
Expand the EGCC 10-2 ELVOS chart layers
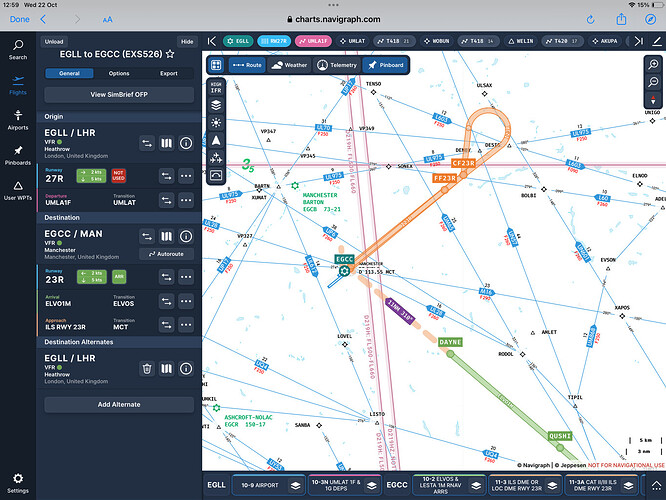(476, 486)
